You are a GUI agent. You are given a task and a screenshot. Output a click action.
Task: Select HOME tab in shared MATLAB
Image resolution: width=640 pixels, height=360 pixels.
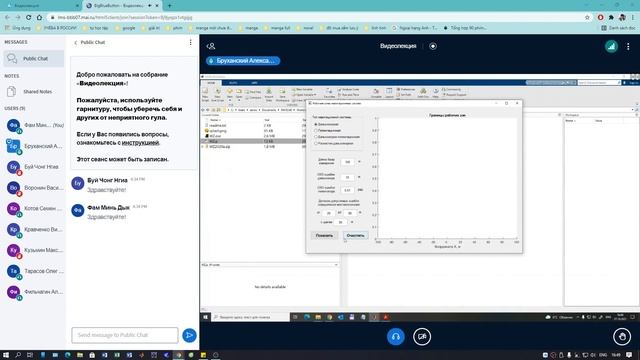[x=211, y=83]
